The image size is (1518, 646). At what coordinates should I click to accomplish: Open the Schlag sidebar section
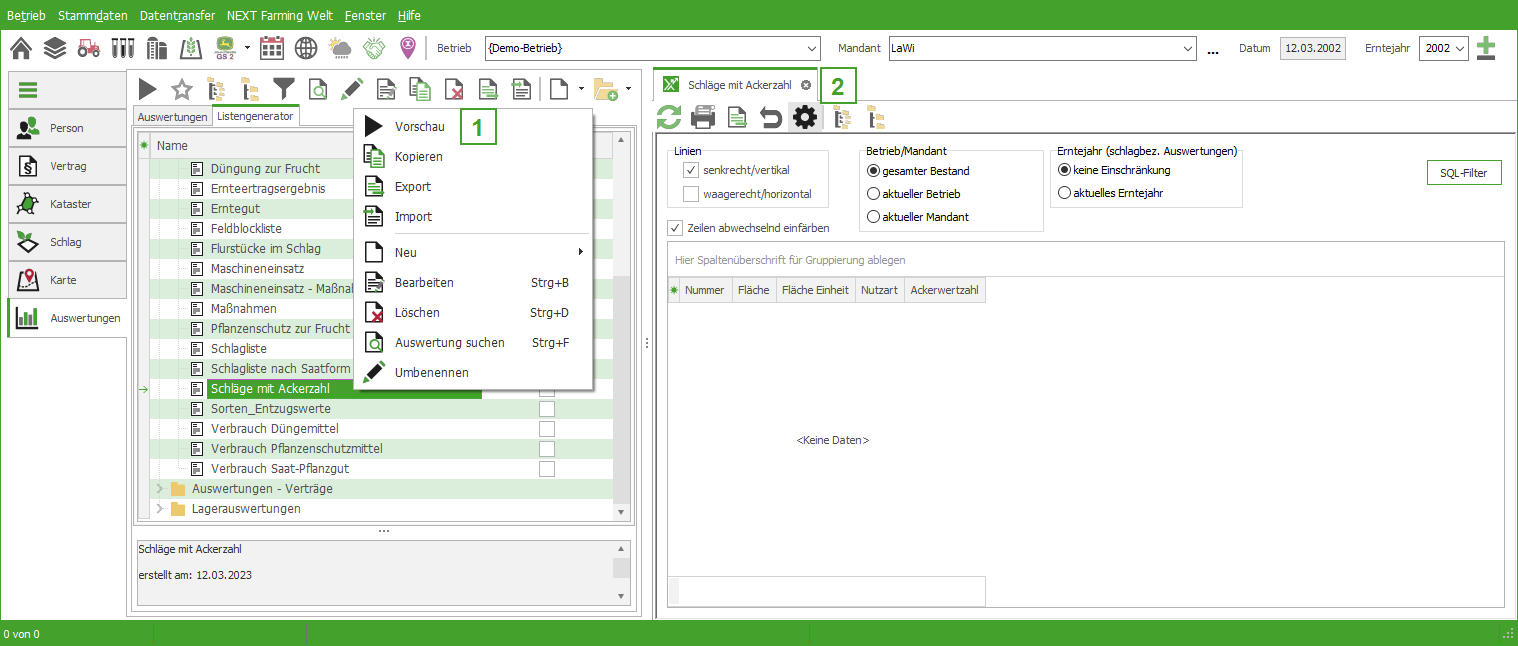point(67,242)
